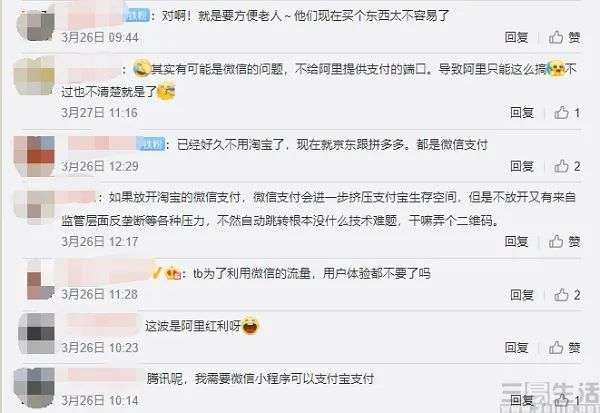The width and height of the screenshot is (600, 413).
Task: Click 回复 on the 09:44 comment
Action: click(x=517, y=38)
